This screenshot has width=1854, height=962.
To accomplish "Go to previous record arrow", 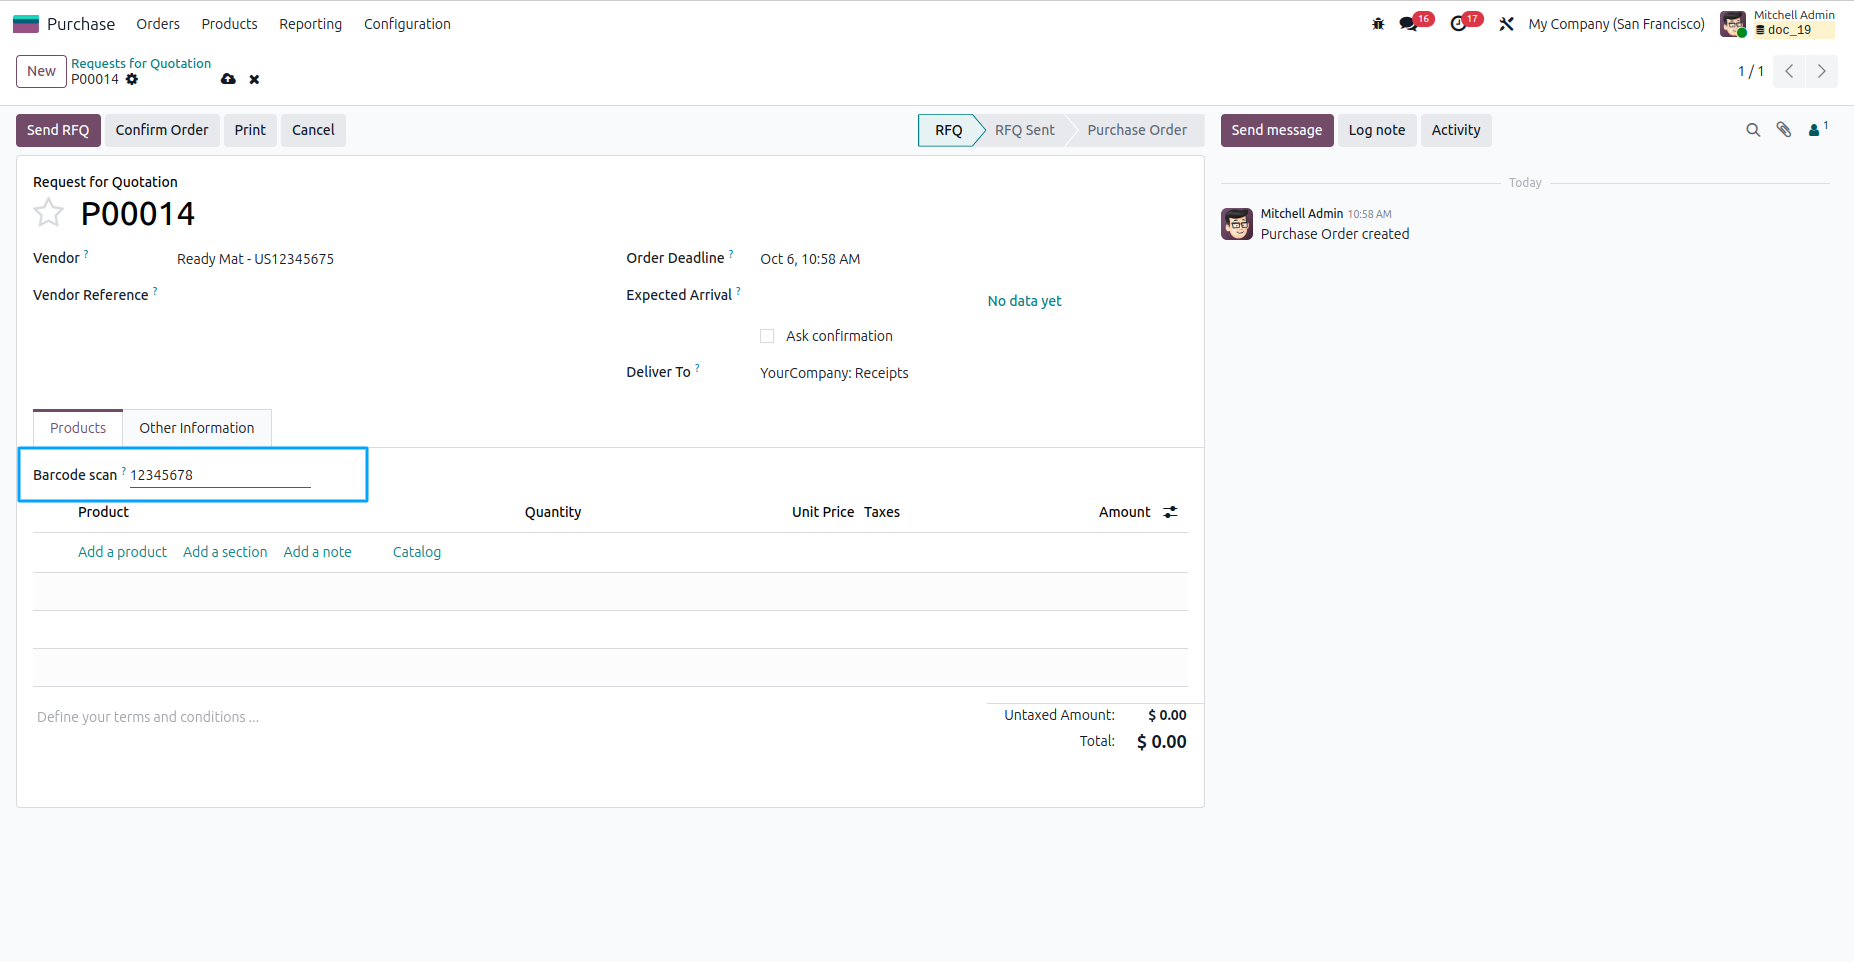I will (x=1789, y=71).
